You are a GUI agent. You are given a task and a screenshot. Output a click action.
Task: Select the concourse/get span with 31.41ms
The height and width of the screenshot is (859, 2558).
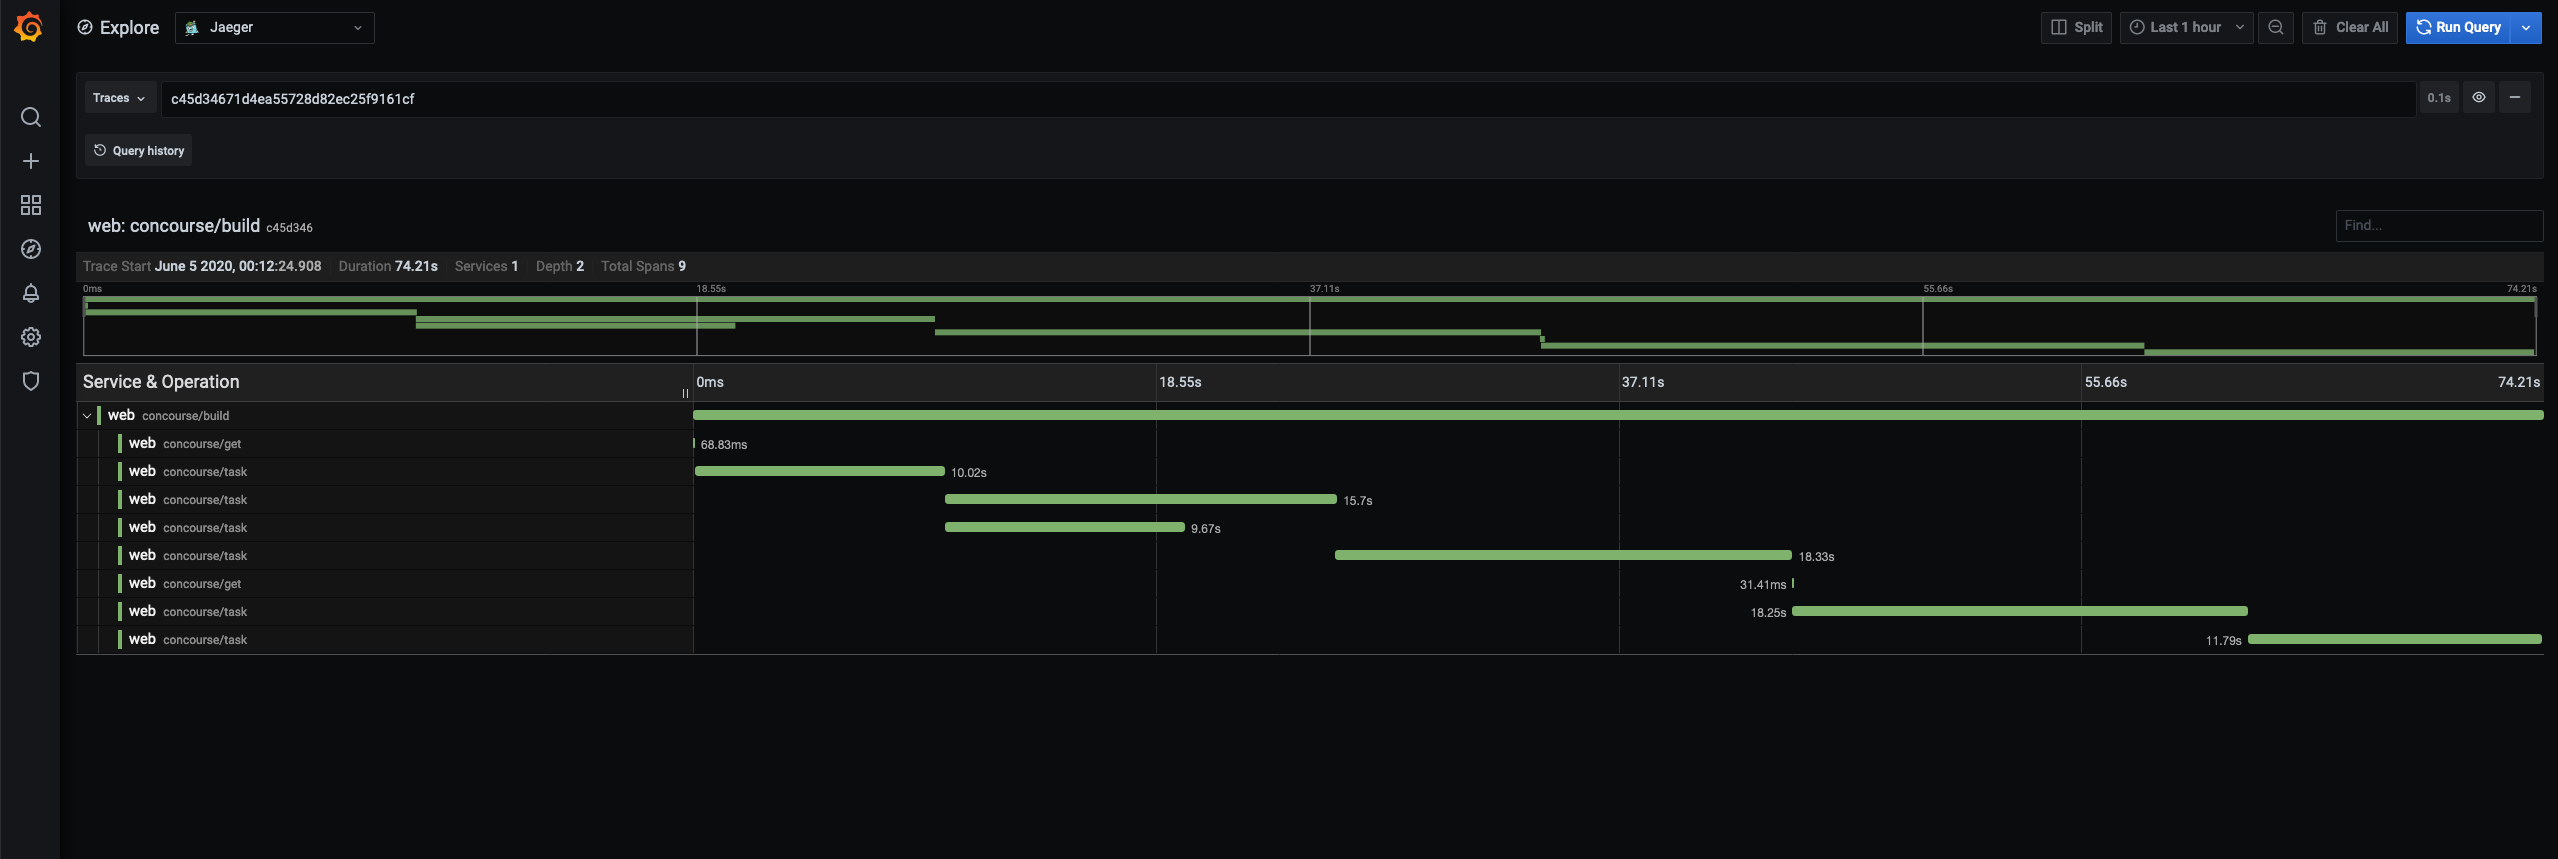pyautogui.click(x=385, y=584)
